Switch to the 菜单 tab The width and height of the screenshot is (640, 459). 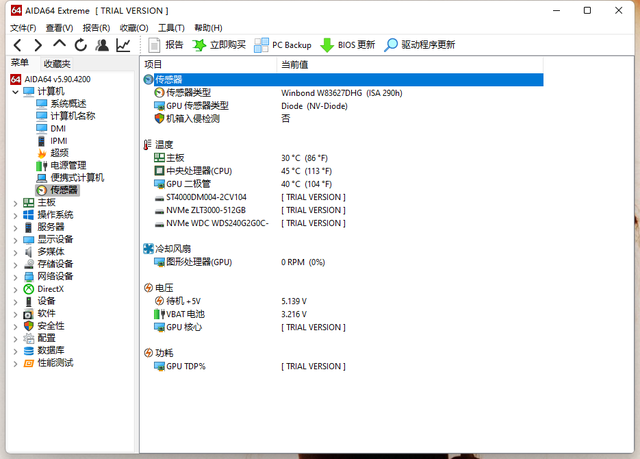click(20, 63)
